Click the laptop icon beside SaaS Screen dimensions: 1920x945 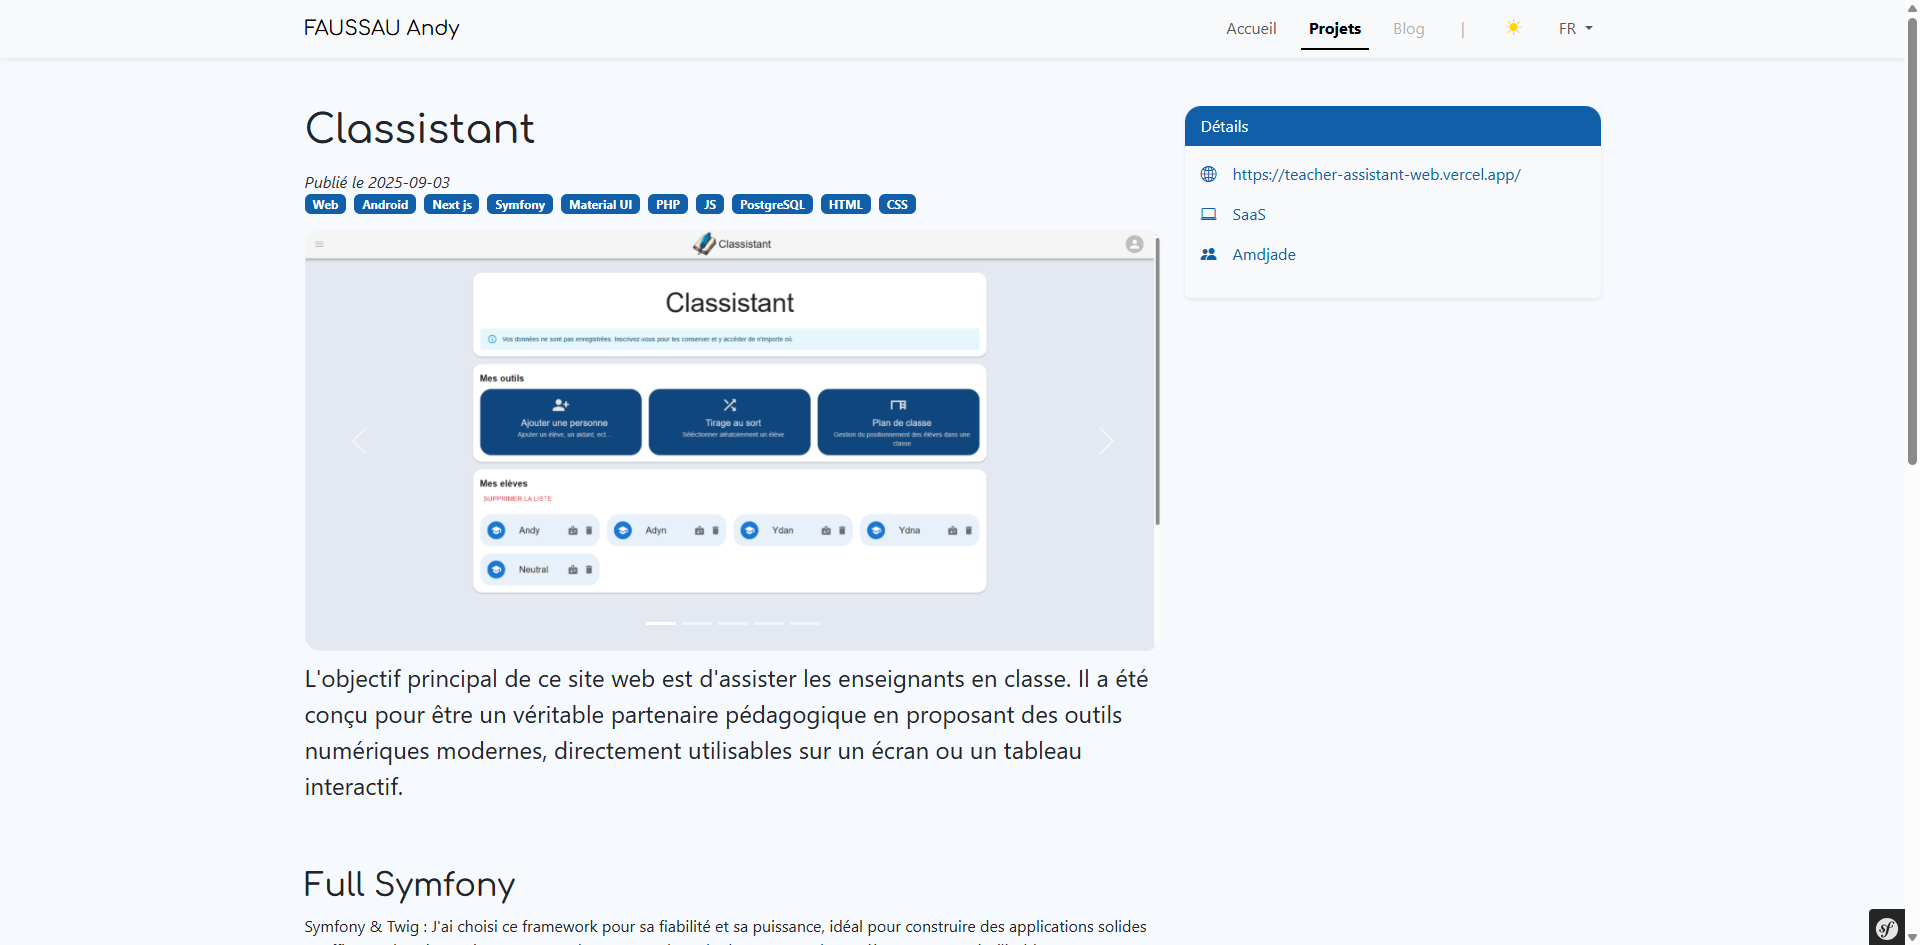(1209, 215)
